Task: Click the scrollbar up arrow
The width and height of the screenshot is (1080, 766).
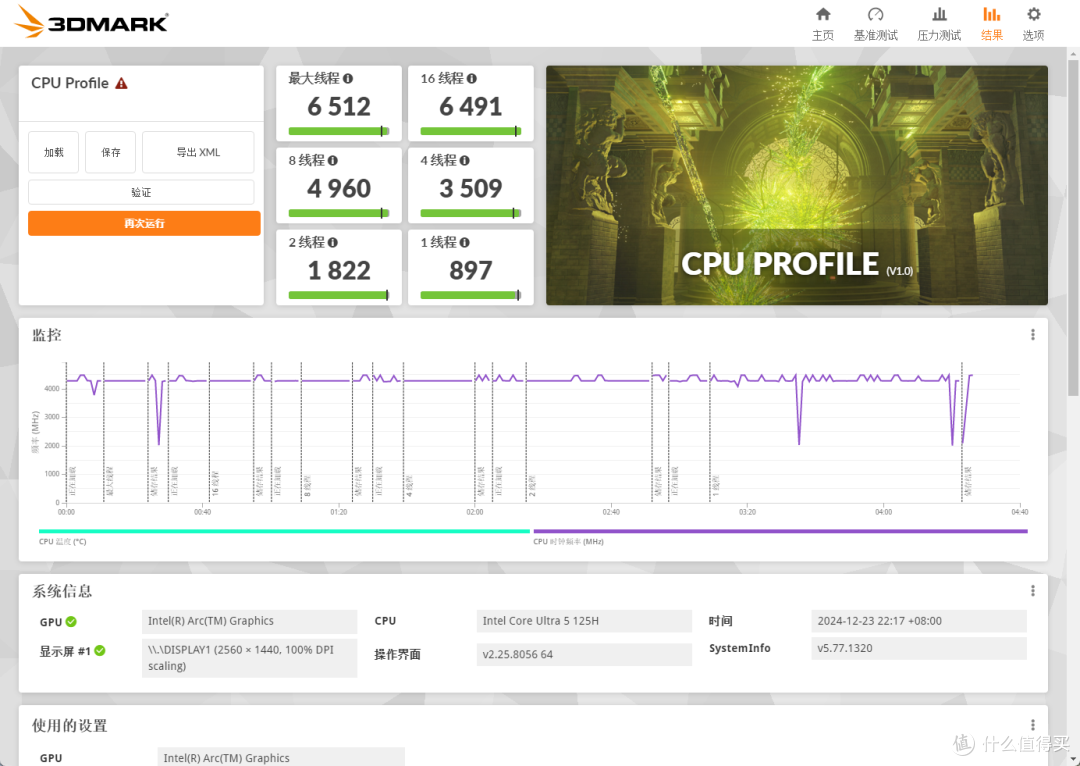Action: [1073, 53]
